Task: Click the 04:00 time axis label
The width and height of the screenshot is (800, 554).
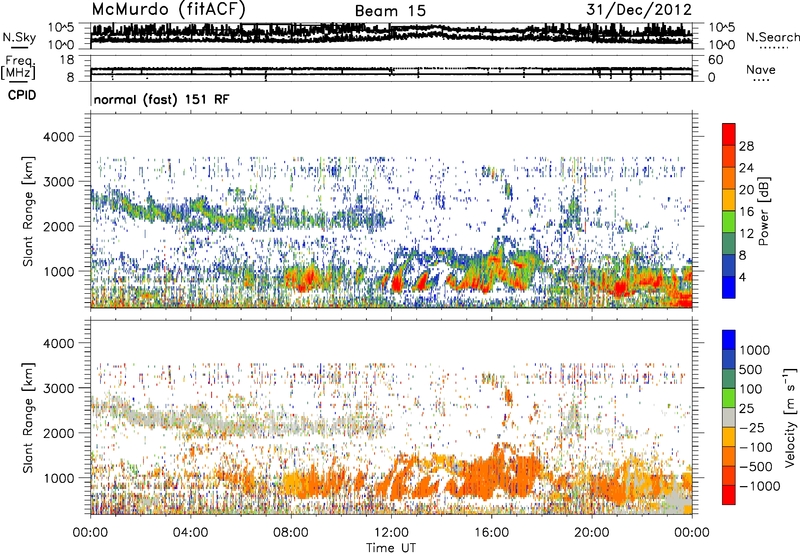Action: (191, 533)
